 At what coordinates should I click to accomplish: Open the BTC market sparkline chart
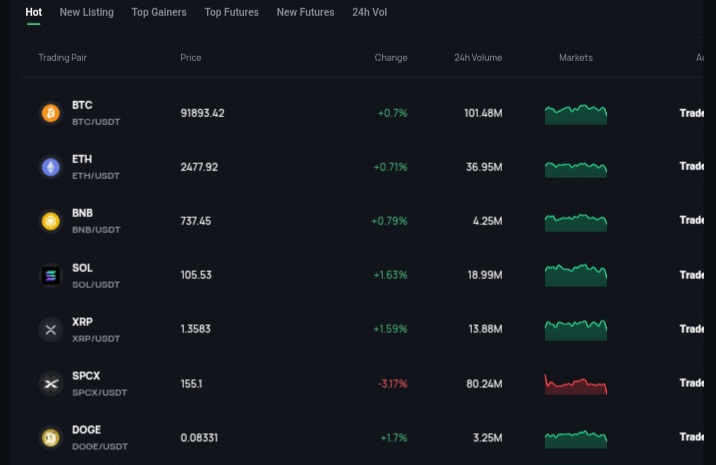point(576,114)
